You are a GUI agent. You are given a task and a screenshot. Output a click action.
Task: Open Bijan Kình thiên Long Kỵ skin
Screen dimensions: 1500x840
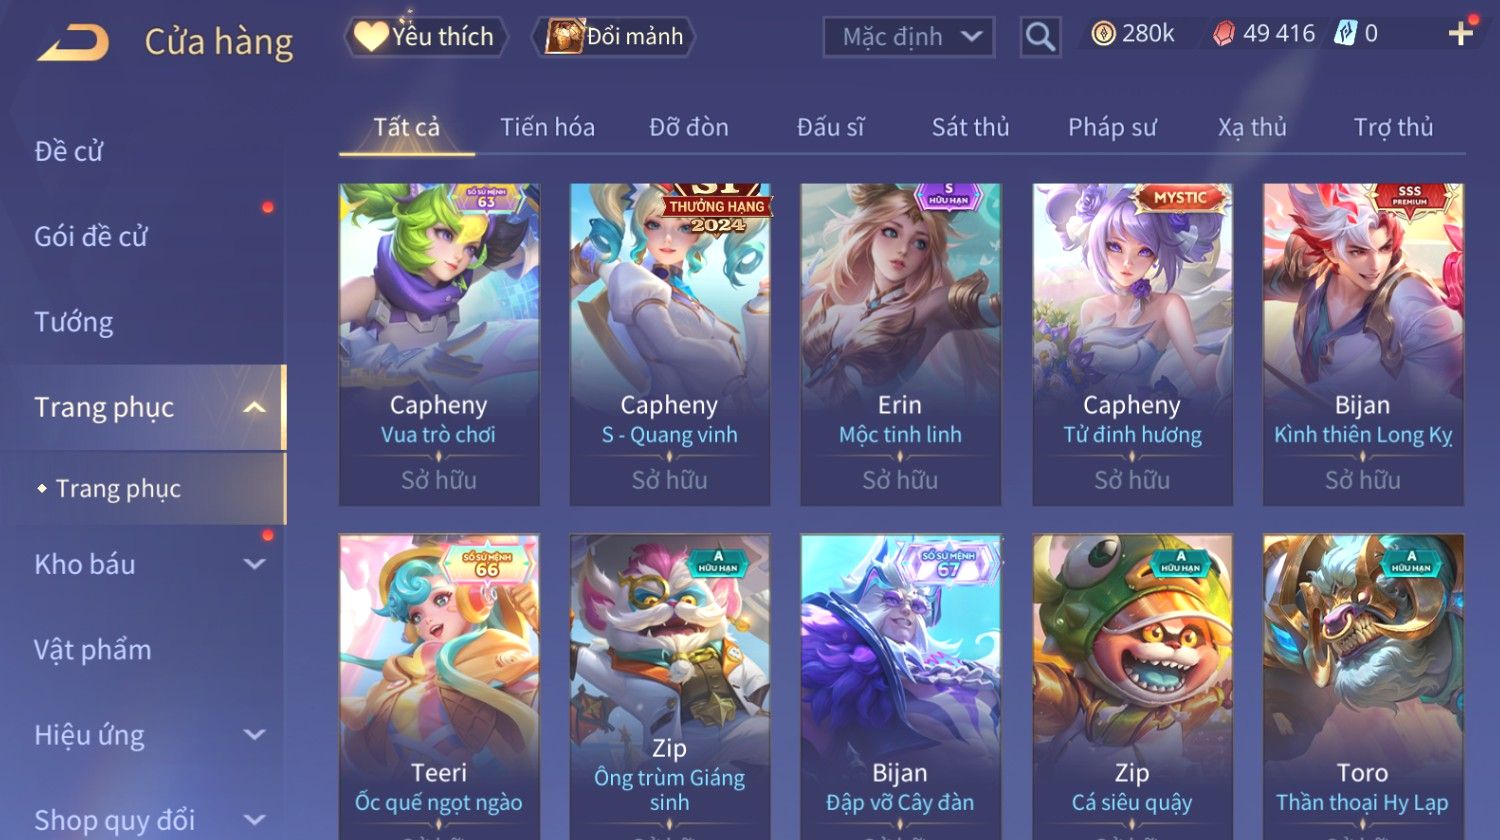coord(1363,344)
